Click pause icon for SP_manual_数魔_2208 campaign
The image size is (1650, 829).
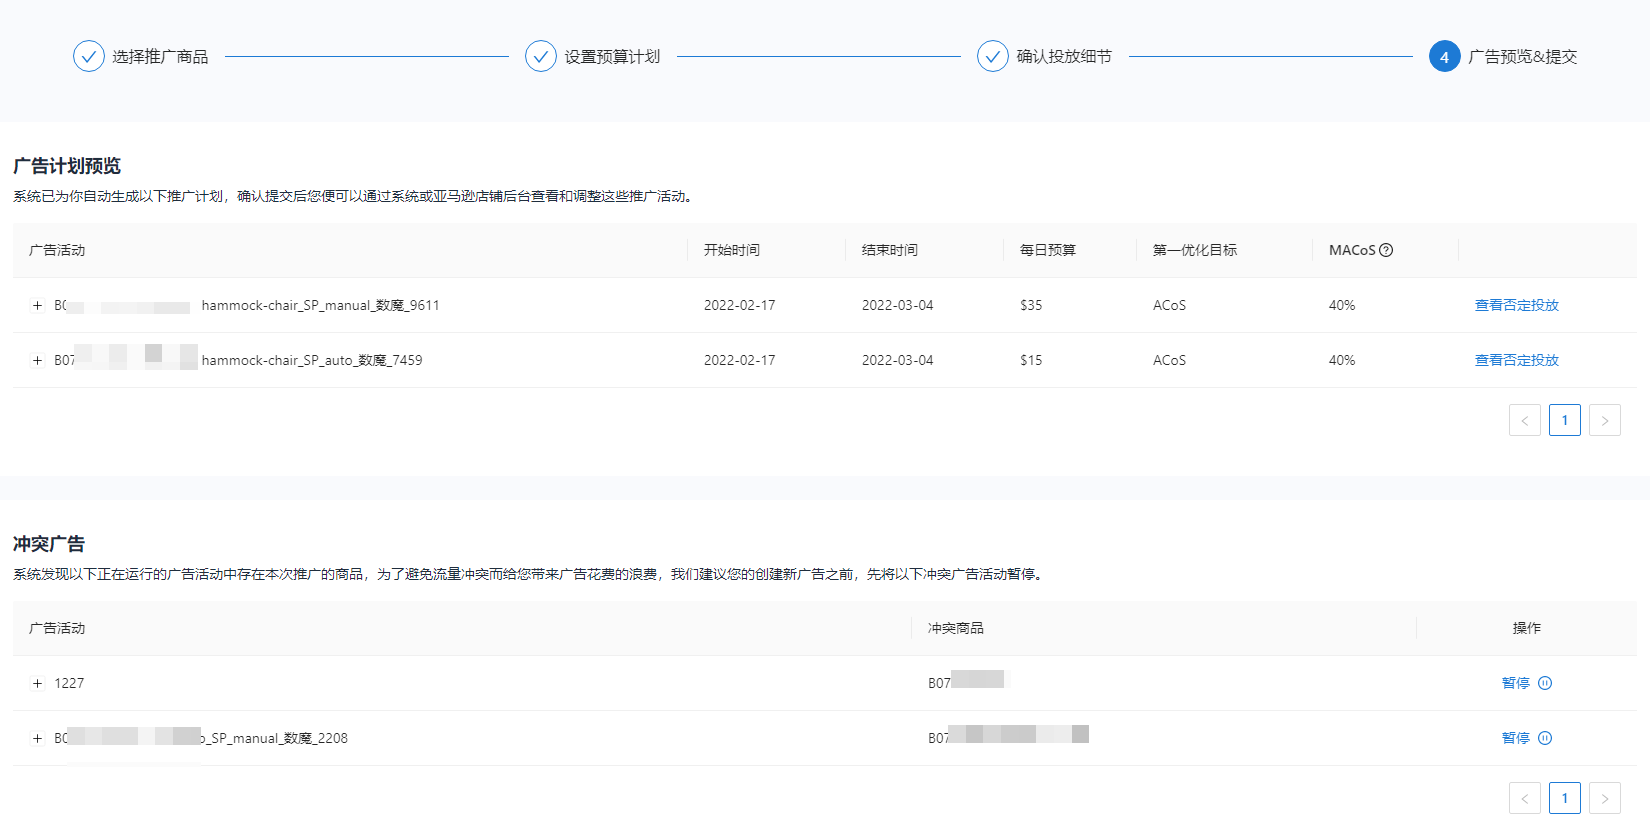1545,738
